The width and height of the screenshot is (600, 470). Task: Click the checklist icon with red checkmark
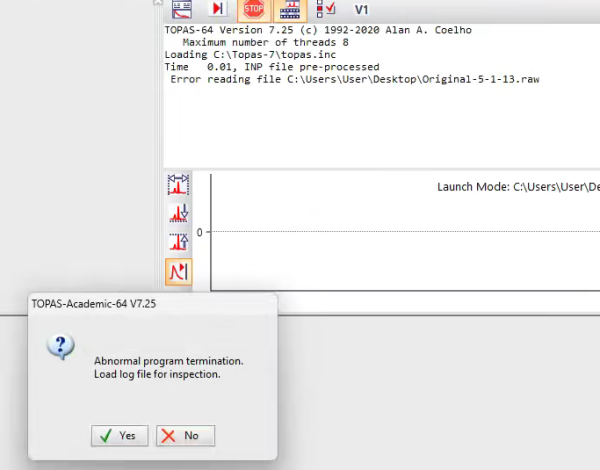(326, 9)
